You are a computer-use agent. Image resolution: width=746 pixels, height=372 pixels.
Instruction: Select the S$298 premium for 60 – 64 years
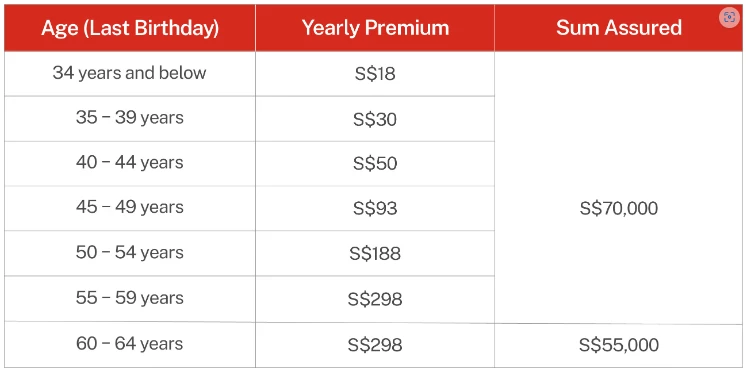(x=375, y=344)
